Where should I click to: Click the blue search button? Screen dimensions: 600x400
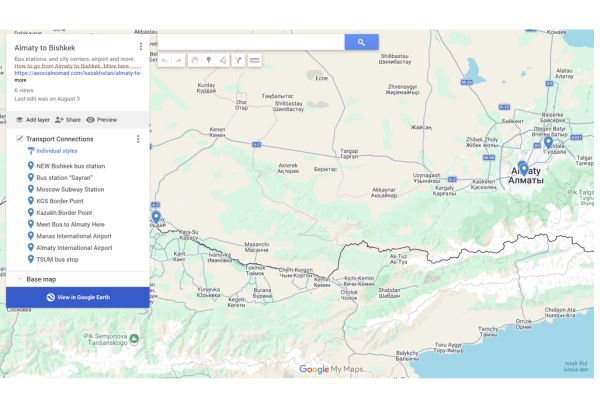pyautogui.click(x=361, y=42)
